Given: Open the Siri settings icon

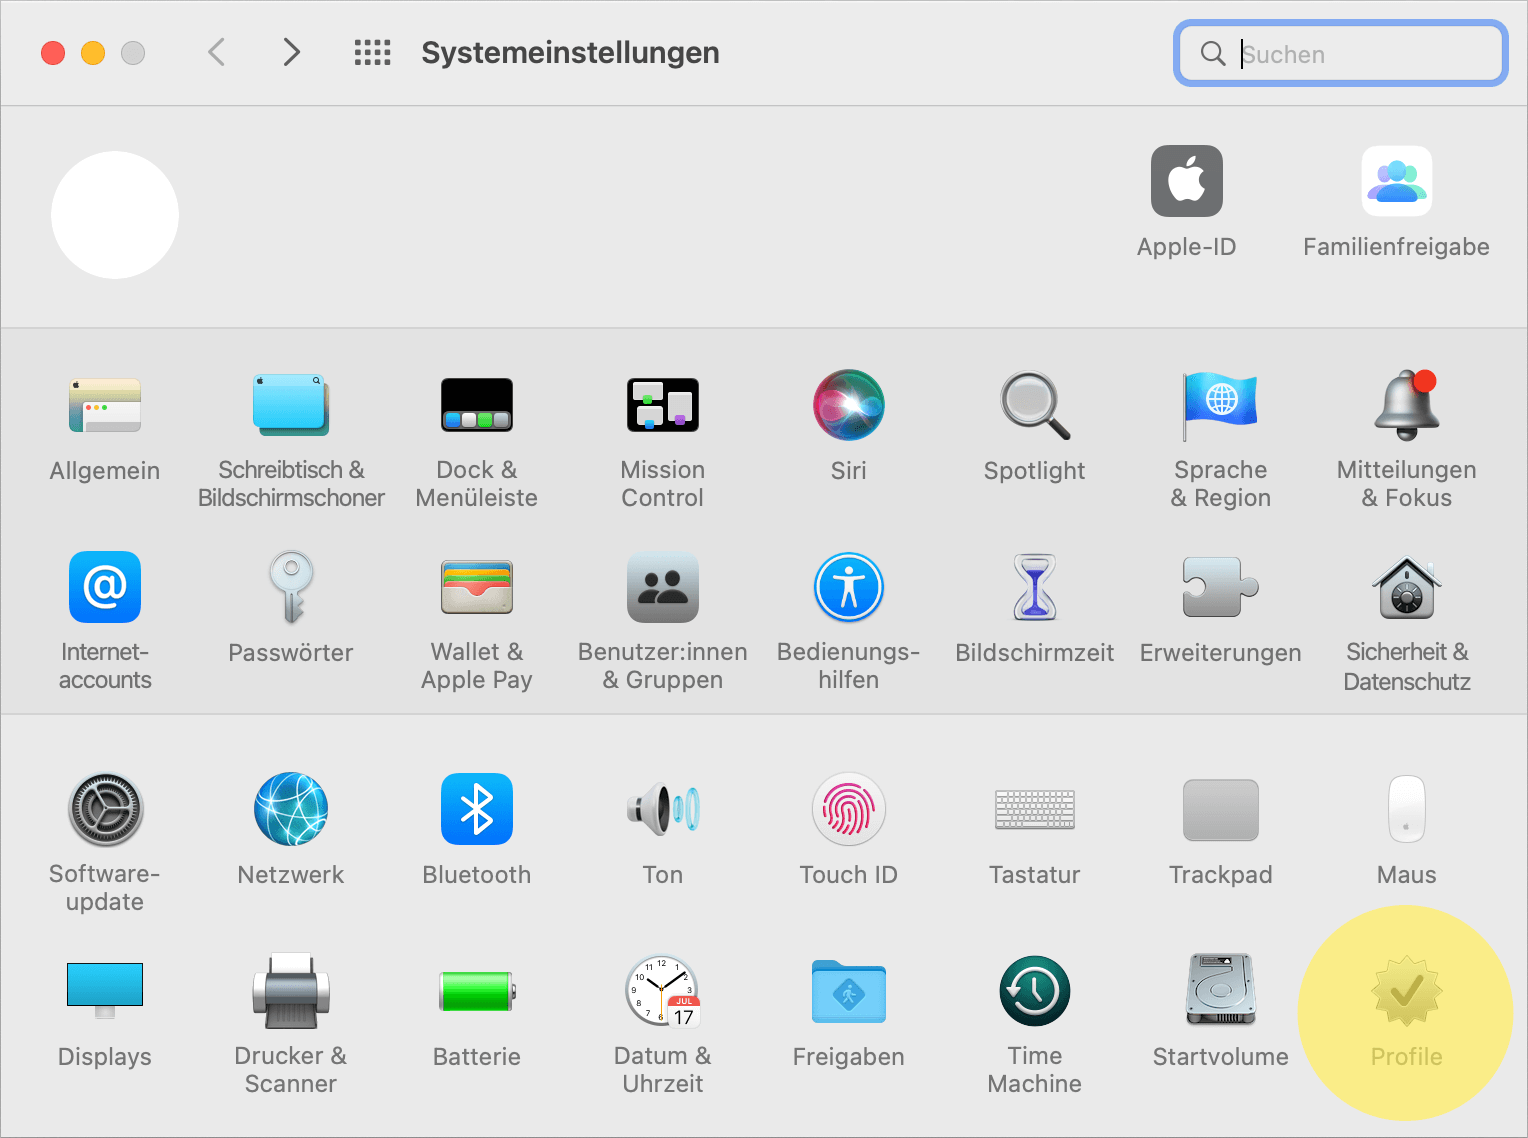Looking at the screenshot, I should coord(848,405).
